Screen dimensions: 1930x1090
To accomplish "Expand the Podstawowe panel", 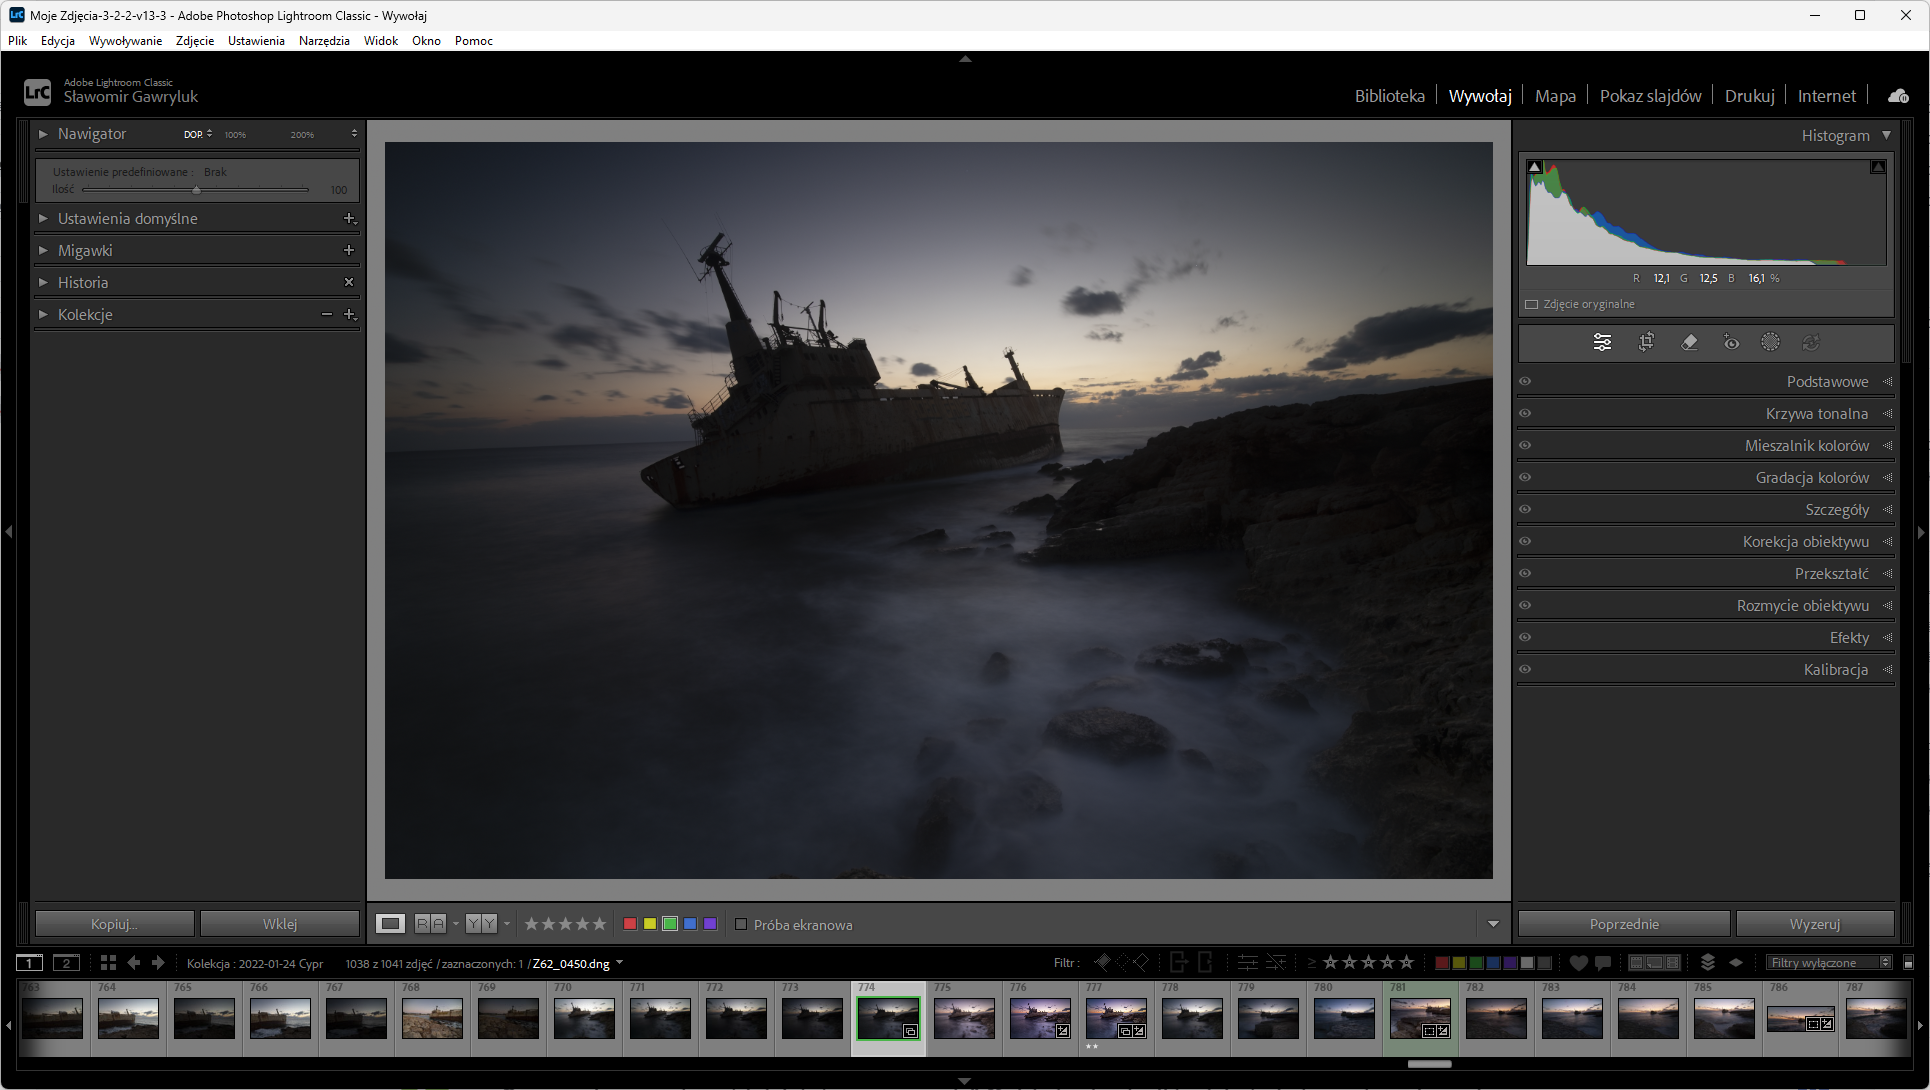I will point(1826,382).
